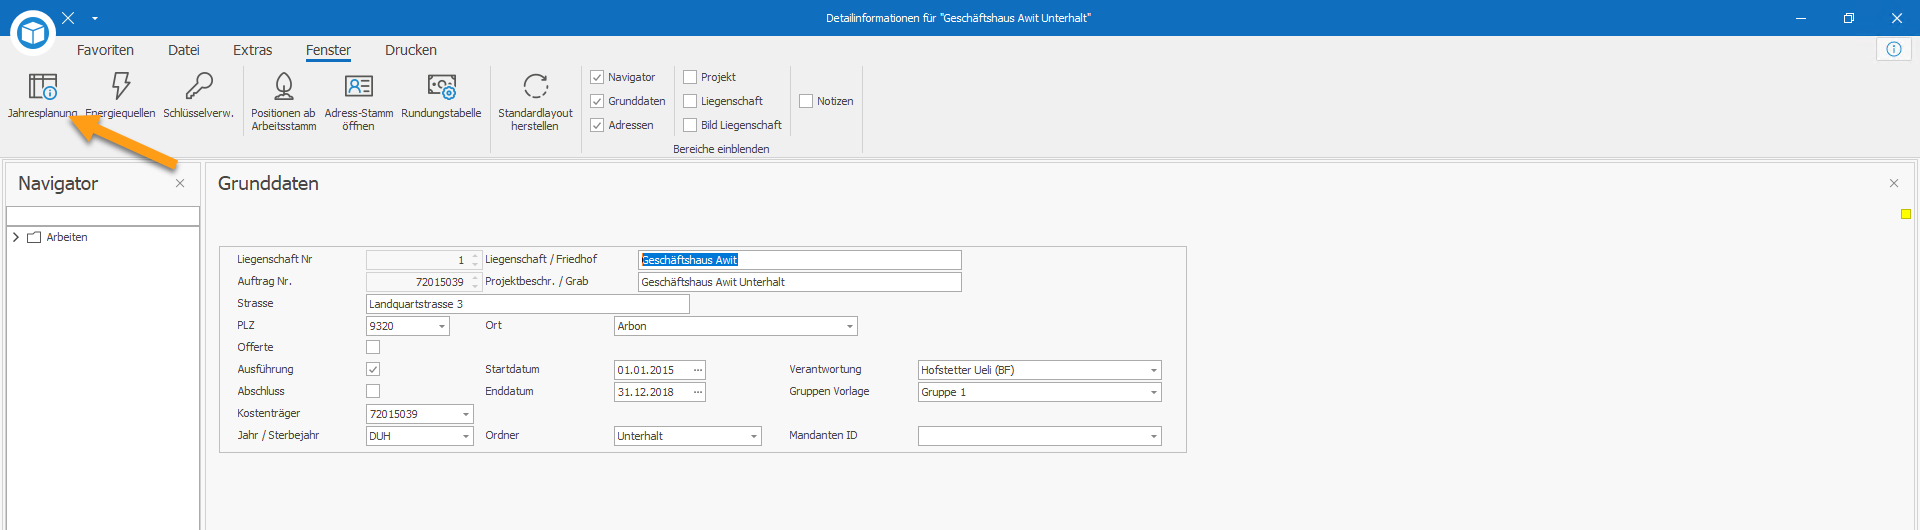1920x530 pixels.
Task: Uncheck the Grunddaten checkbox
Action: pyautogui.click(x=597, y=101)
